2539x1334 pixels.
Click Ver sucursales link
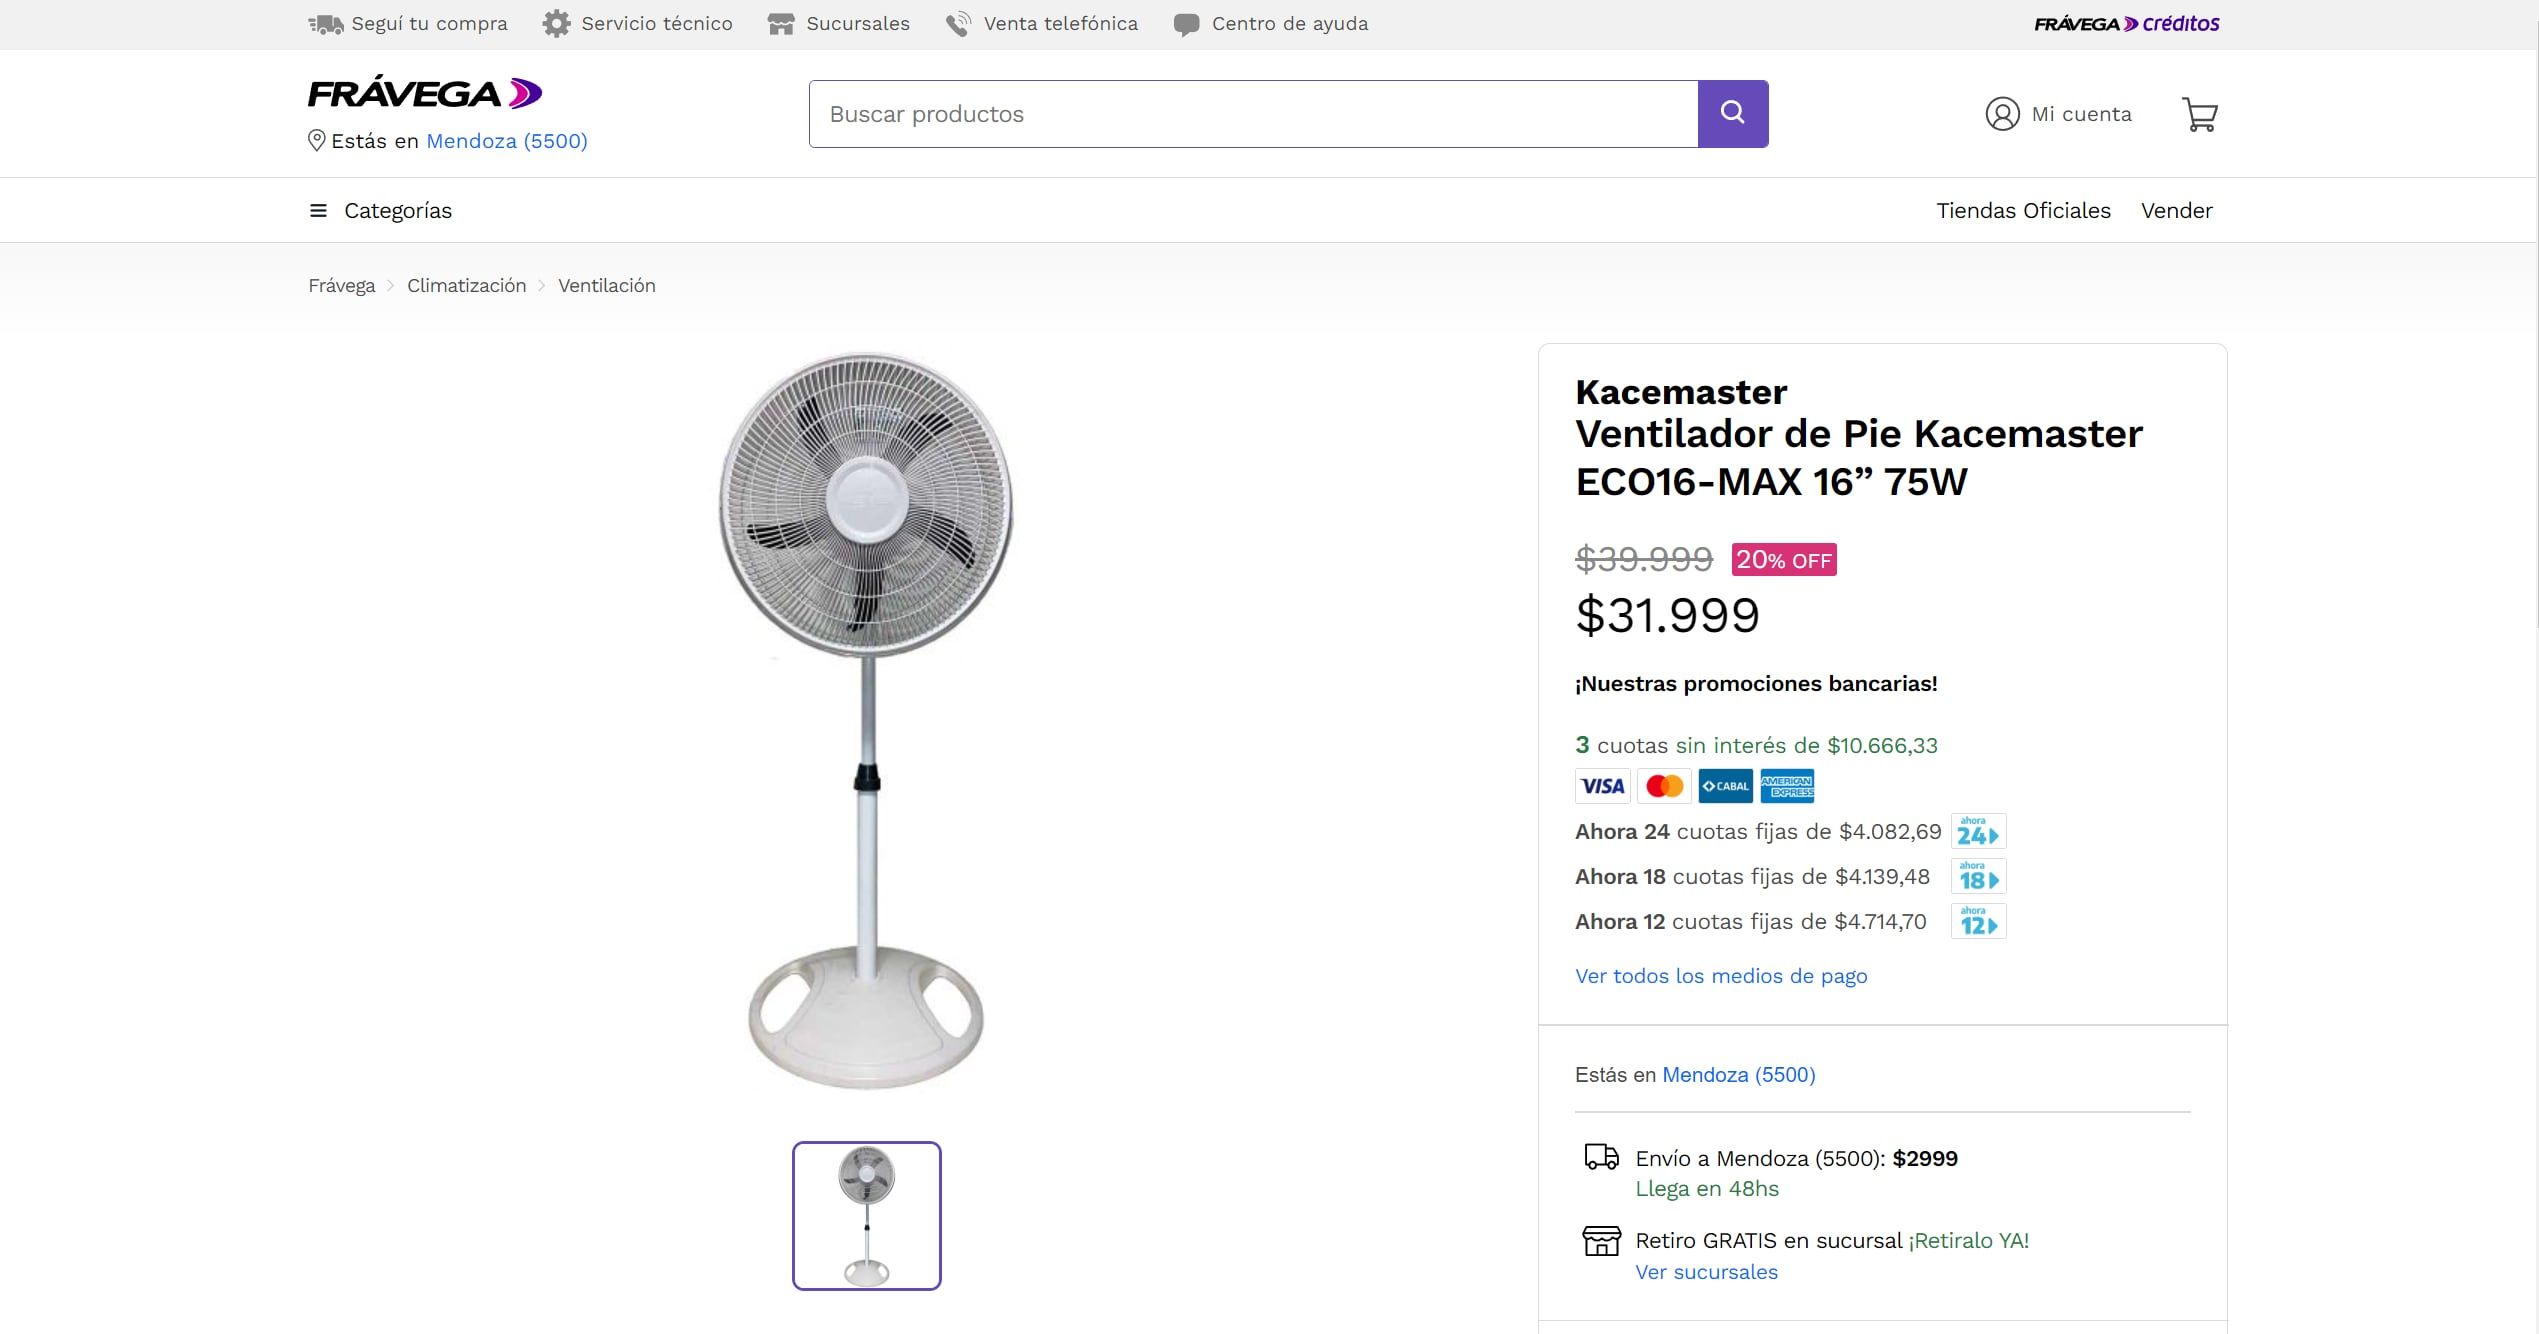click(x=1706, y=1271)
